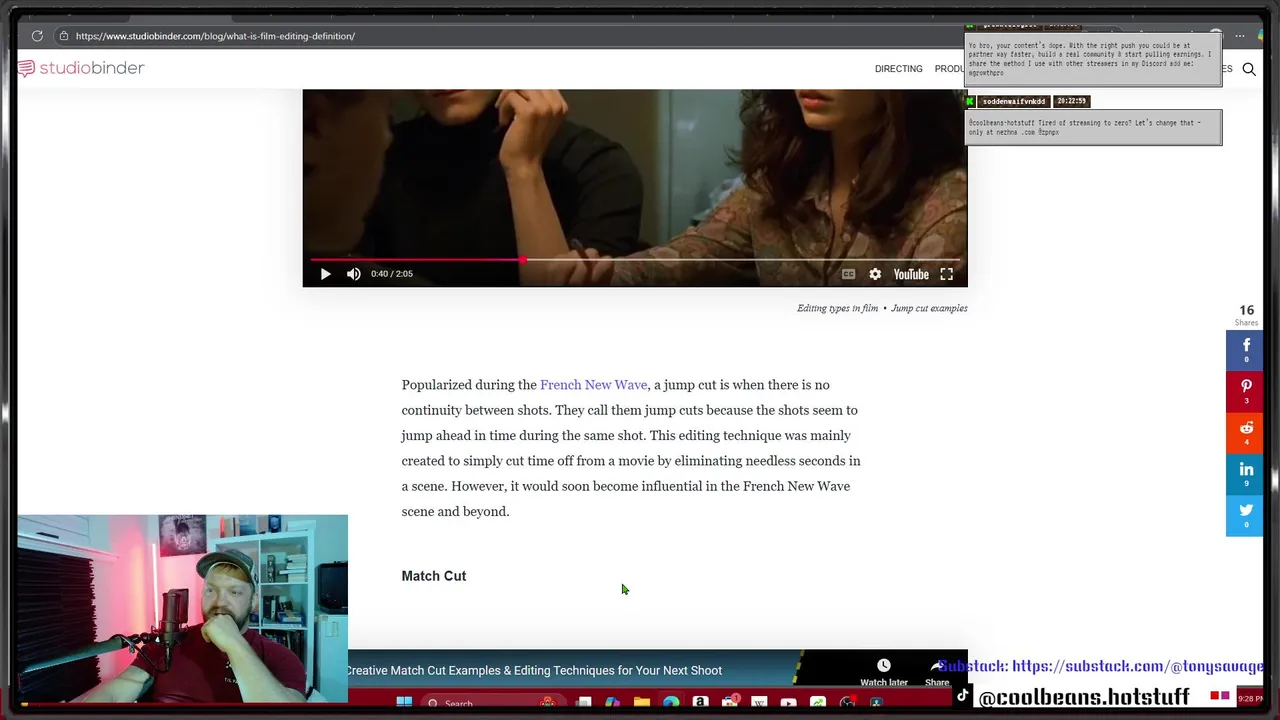Viewport: 1280px width, 720px height.
Task: Seek along the red video progress bar
Action: 635,260
